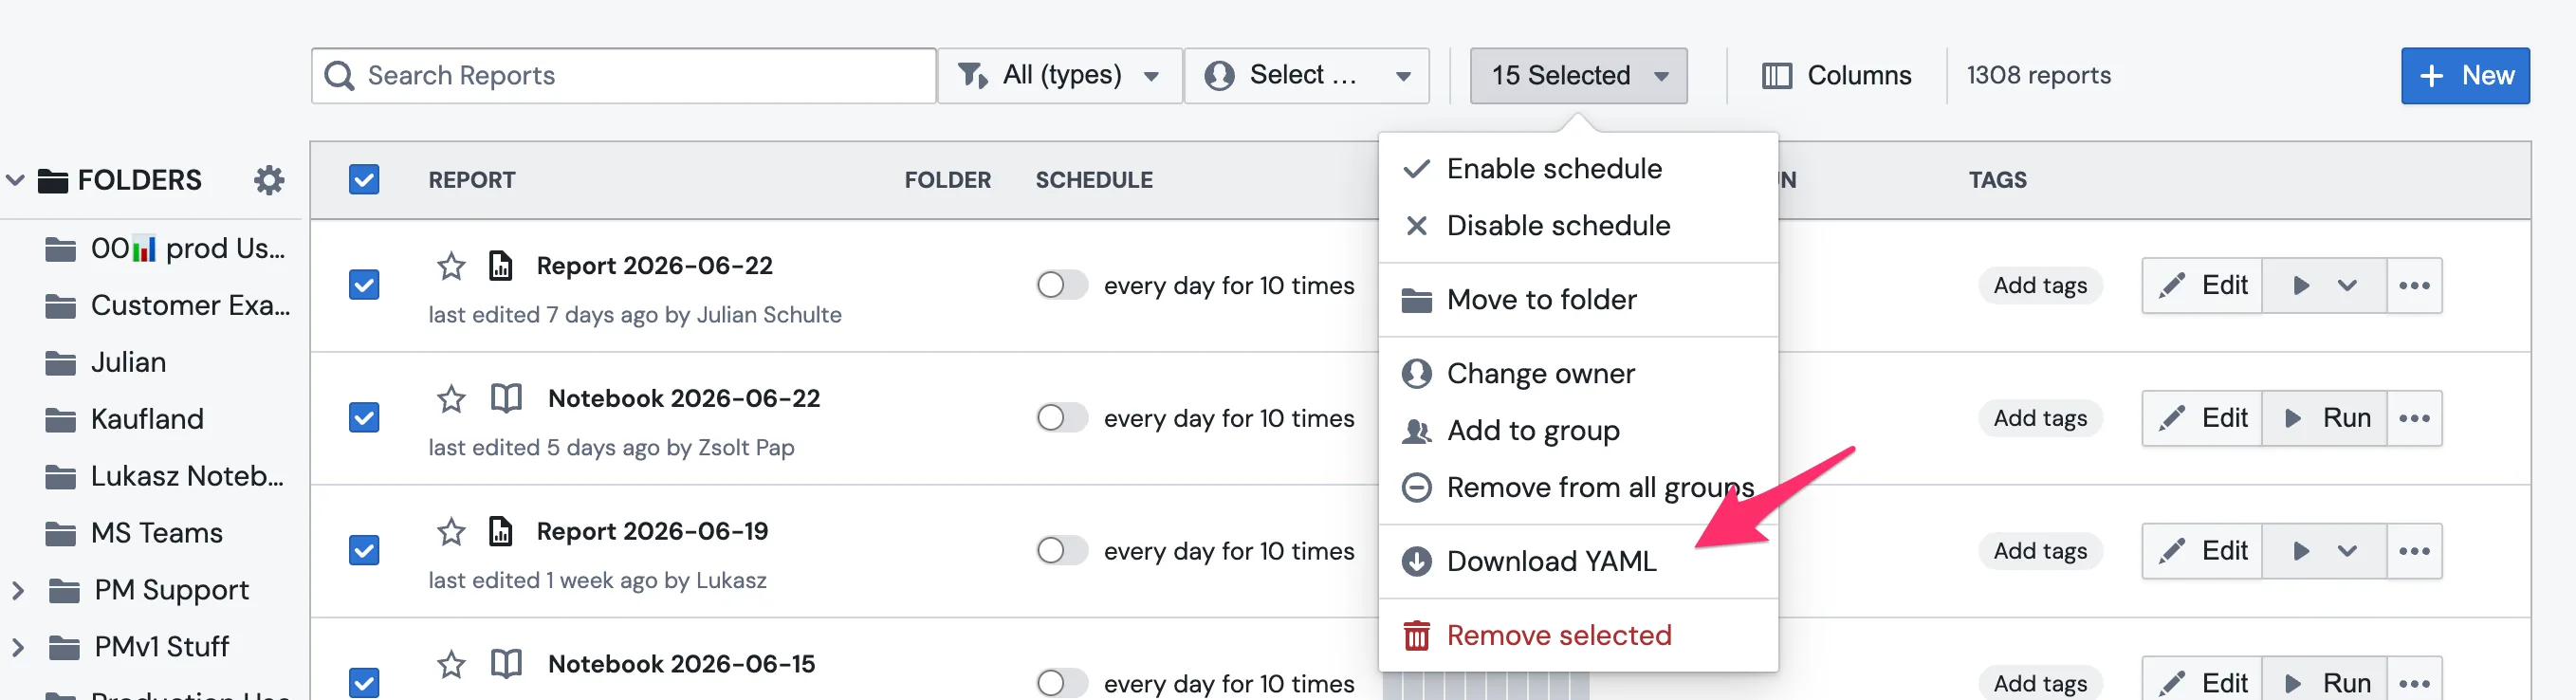Star the Report 2026-06-22 row

point(451,266)
